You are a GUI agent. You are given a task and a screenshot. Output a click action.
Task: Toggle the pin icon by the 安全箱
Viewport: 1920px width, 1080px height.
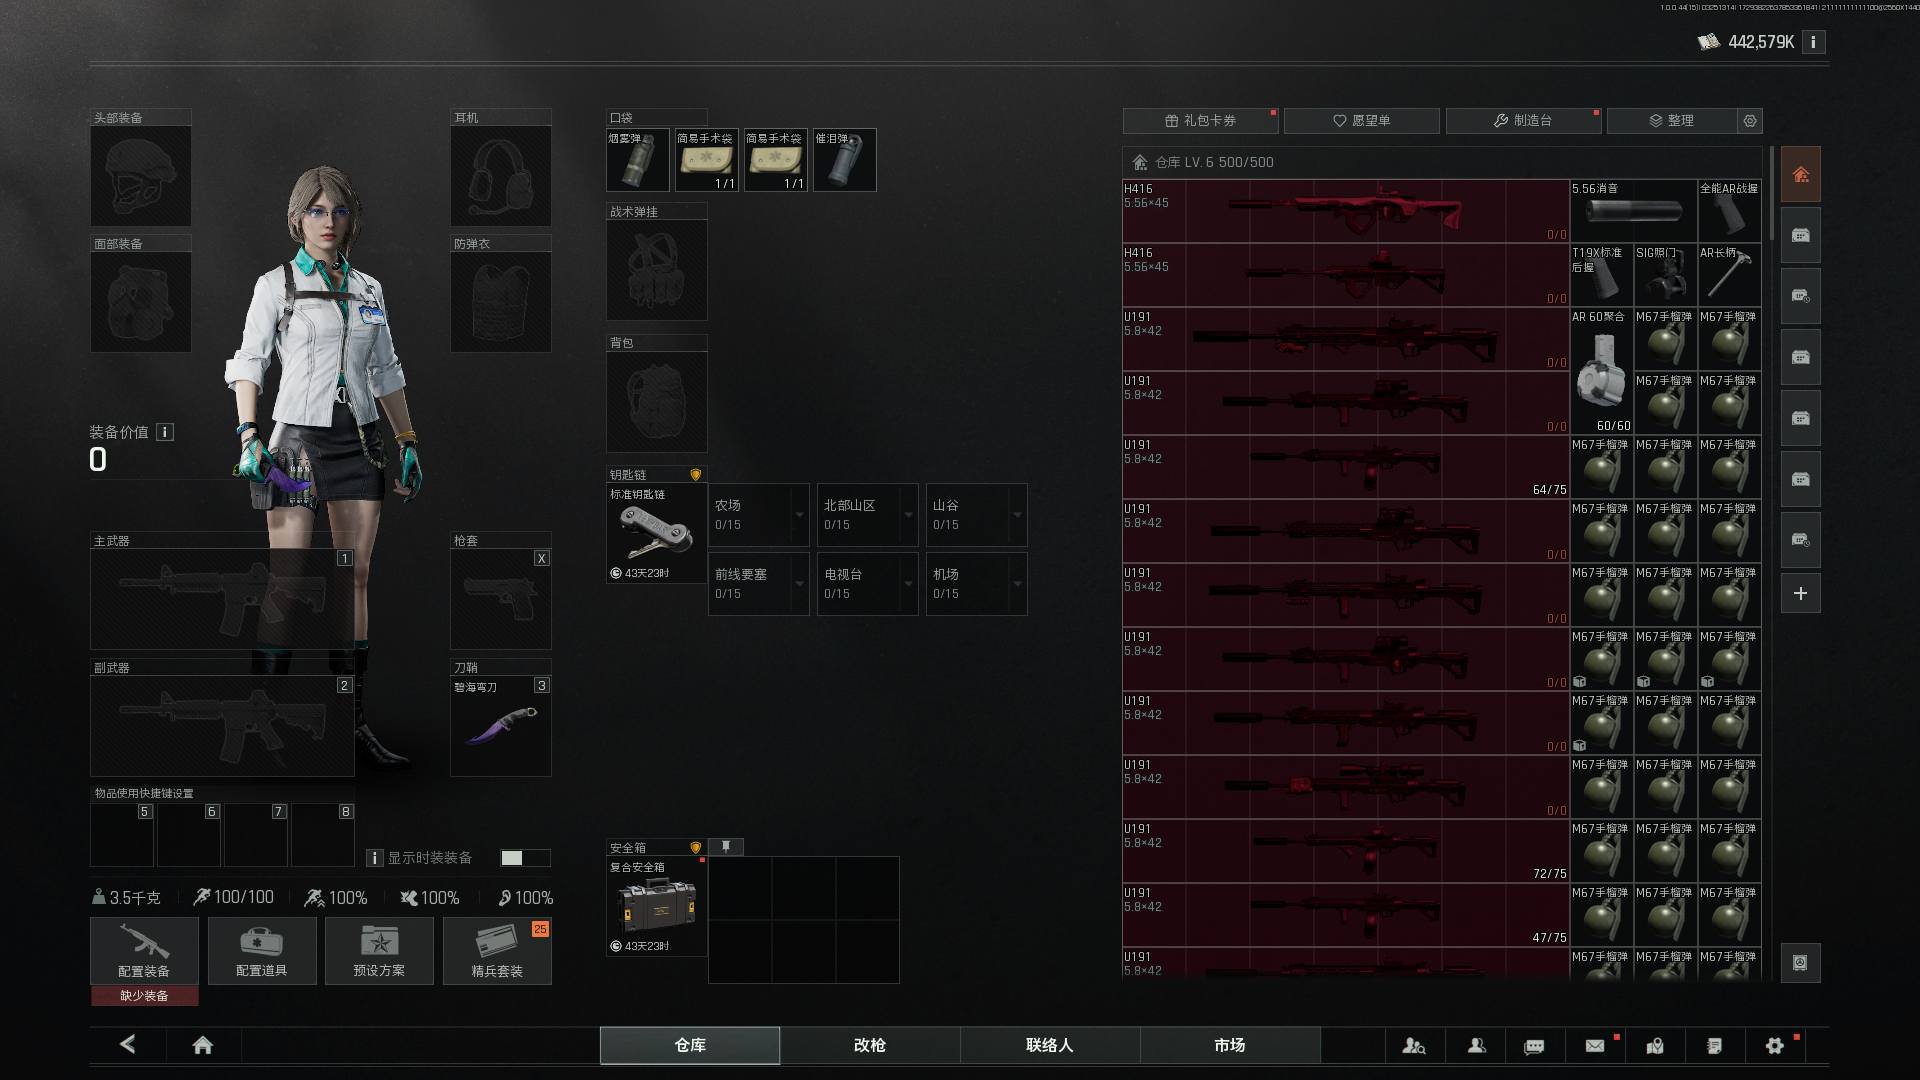[x=726, y=847]
